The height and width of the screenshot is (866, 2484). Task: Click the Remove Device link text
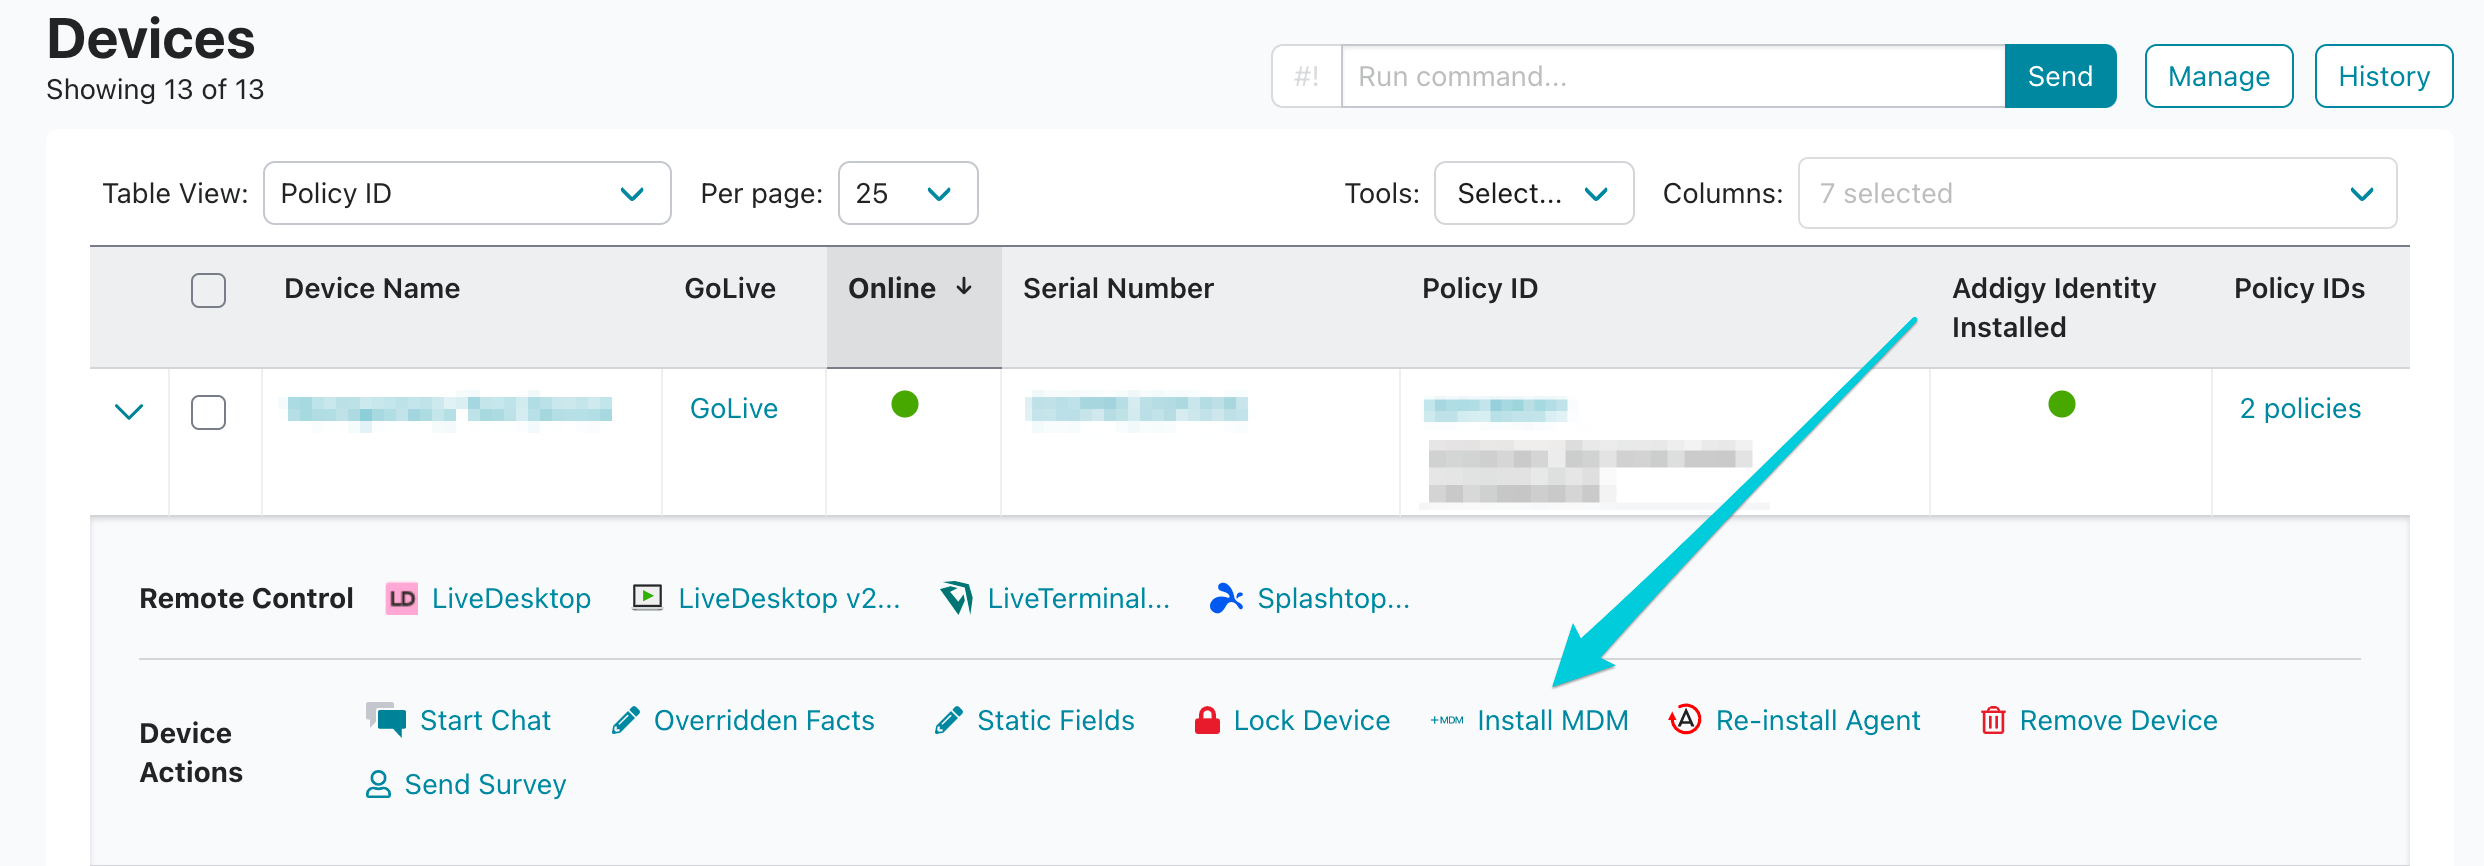[2118, 720]
